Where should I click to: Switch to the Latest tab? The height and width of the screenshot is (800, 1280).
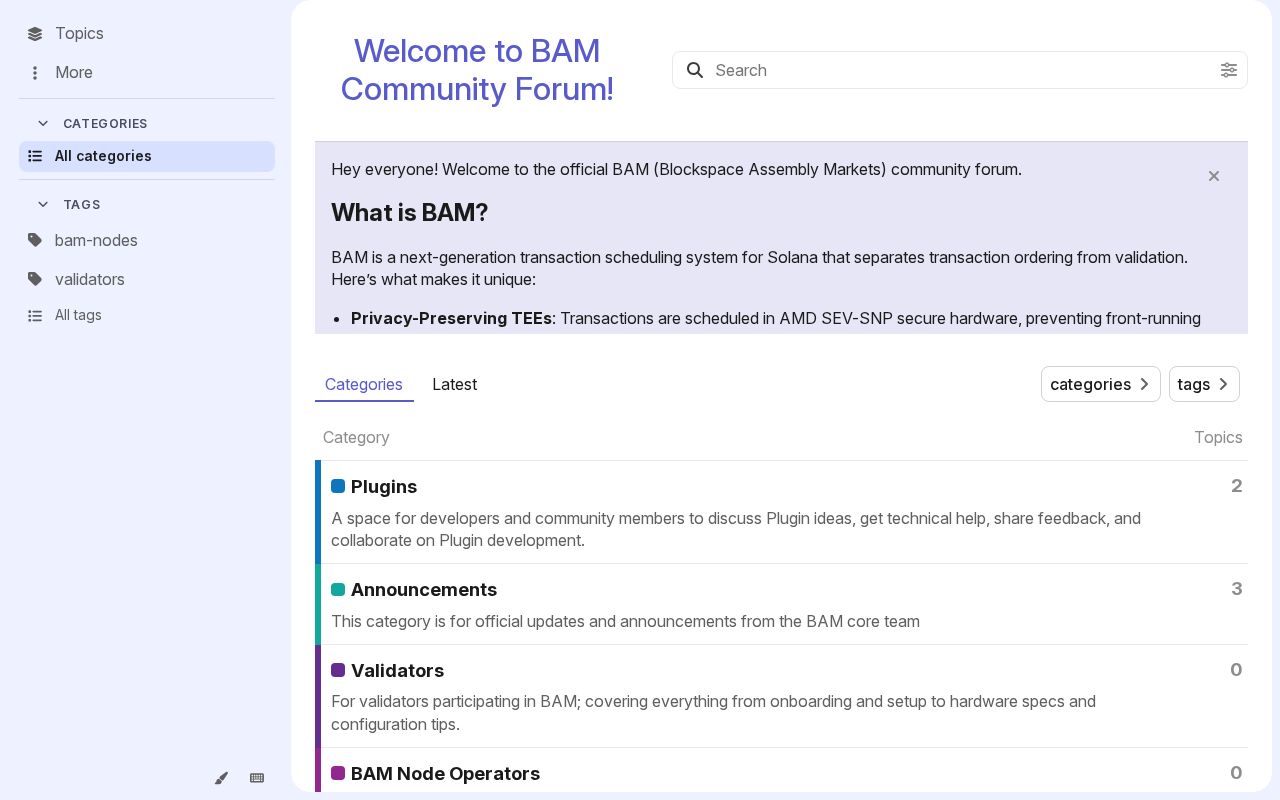click(454, 384)
